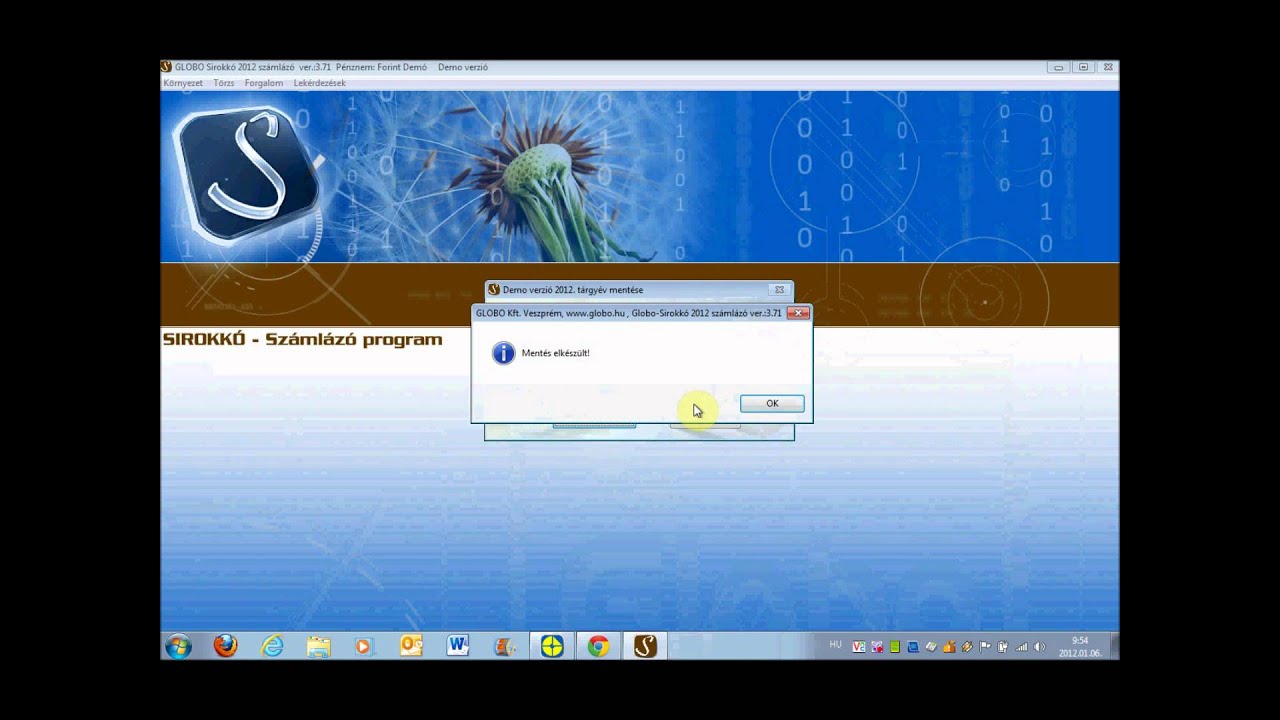Open the yellow crosshair app taskbar icon
1280x720 pixels.
coord(552,646)
